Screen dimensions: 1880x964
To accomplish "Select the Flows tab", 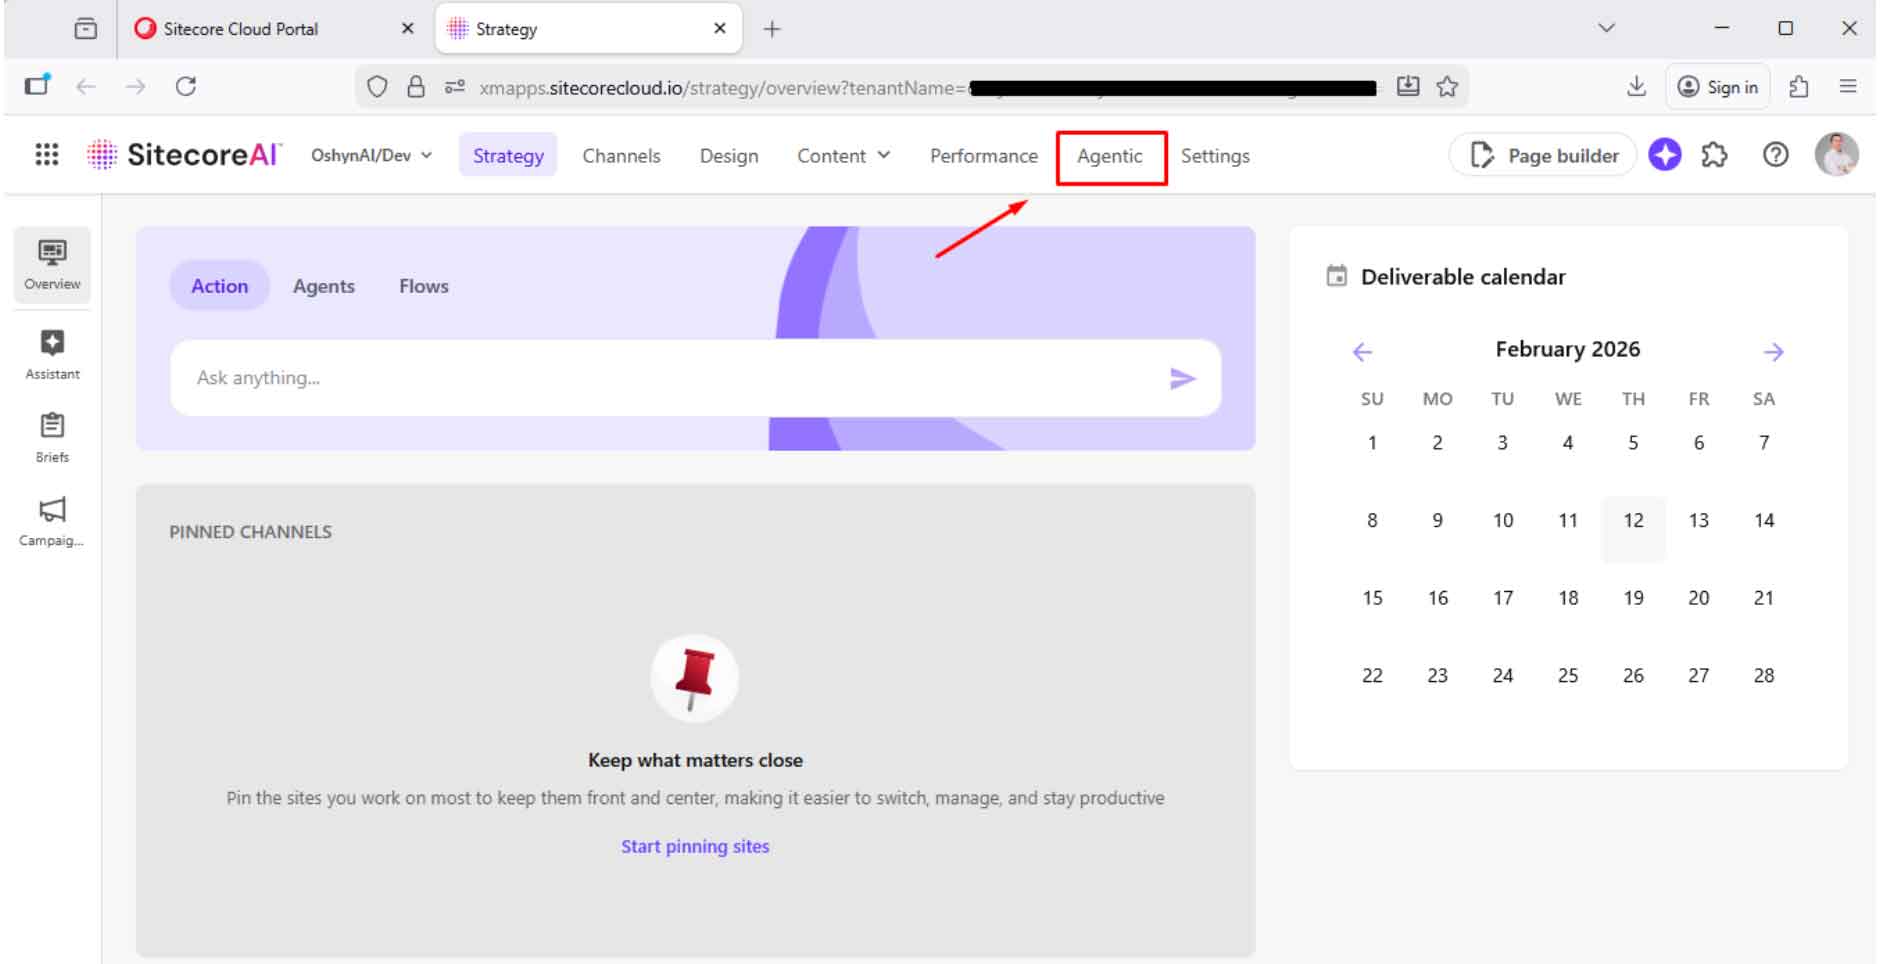I will tap(424, 286).
